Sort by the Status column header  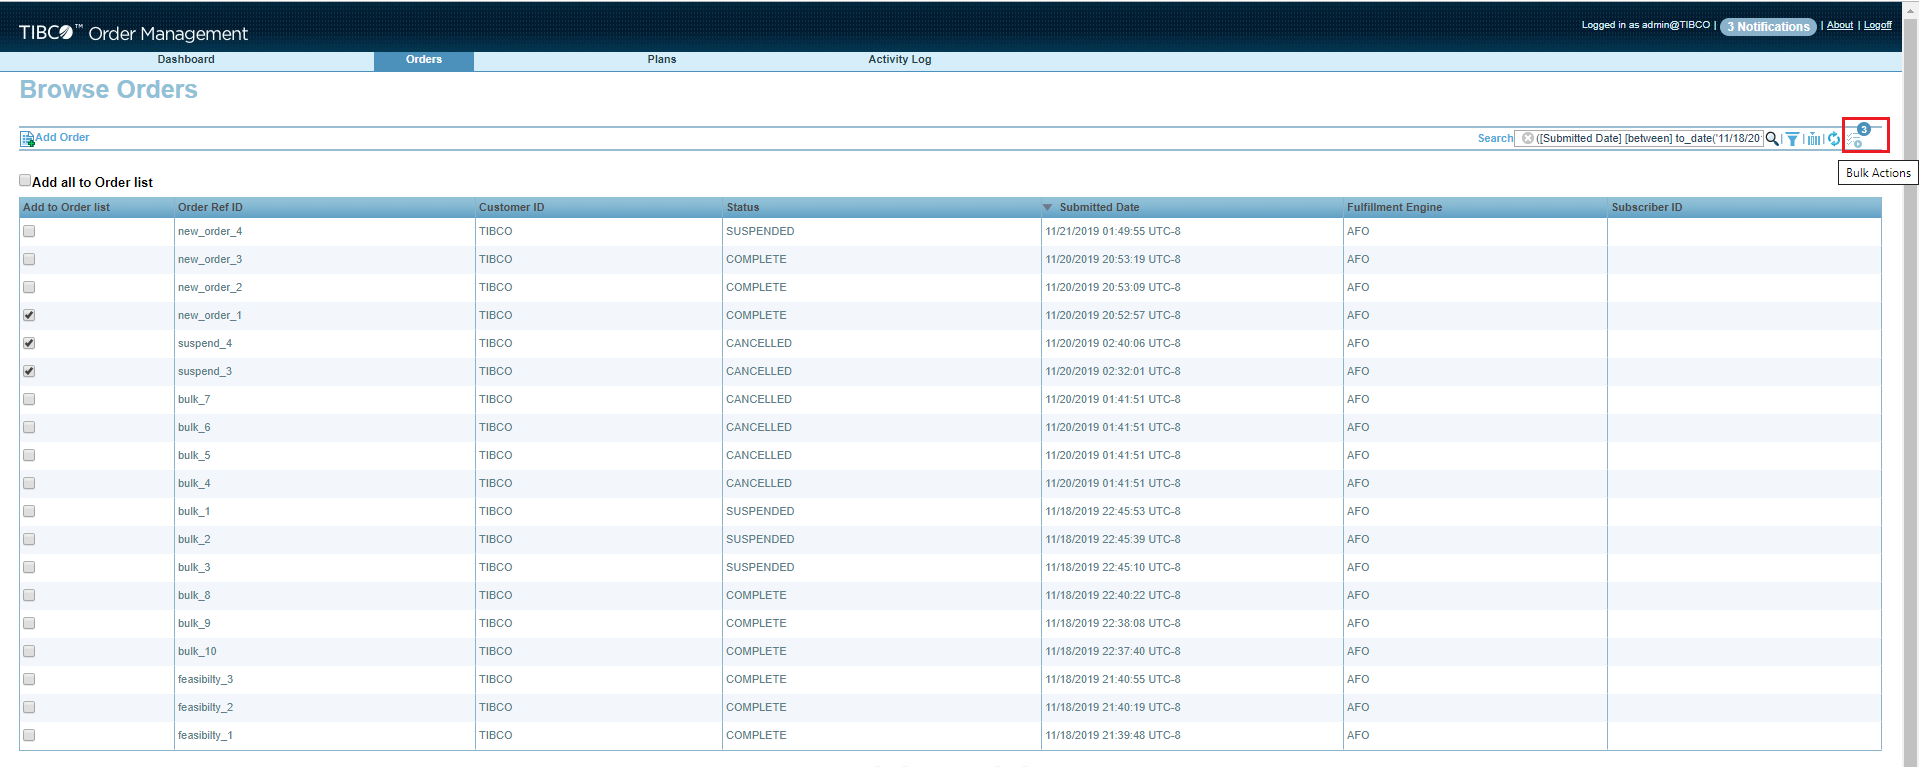[x=743, y=208]
